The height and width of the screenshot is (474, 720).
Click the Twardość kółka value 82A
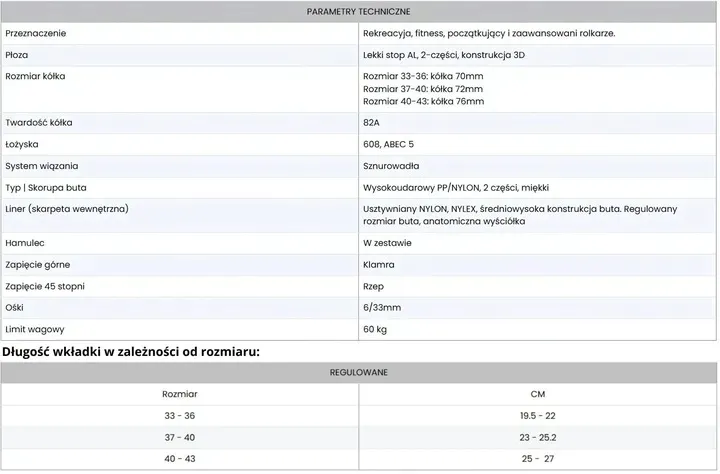point(371,123)
